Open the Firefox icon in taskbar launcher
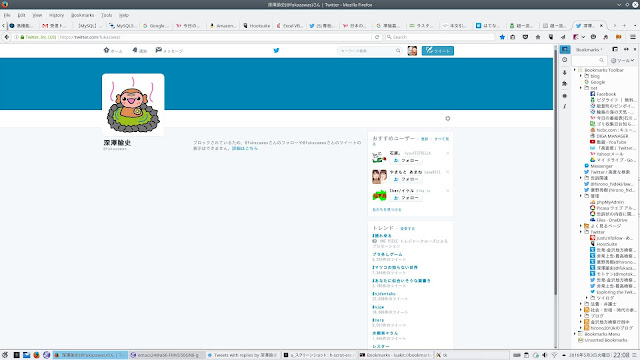Viewport: 640px width, 360px height. [x=36, y=355]
